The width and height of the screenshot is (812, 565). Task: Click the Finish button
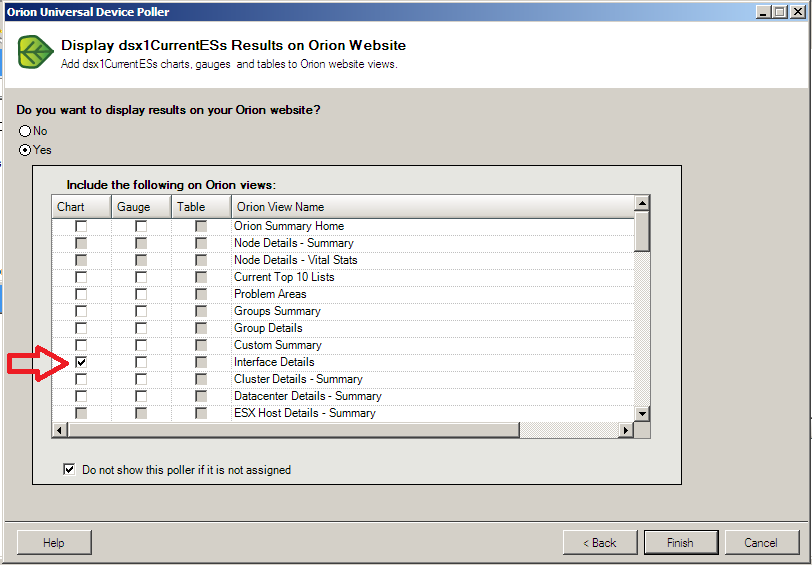pyautogui.click(x=681, y=542)
